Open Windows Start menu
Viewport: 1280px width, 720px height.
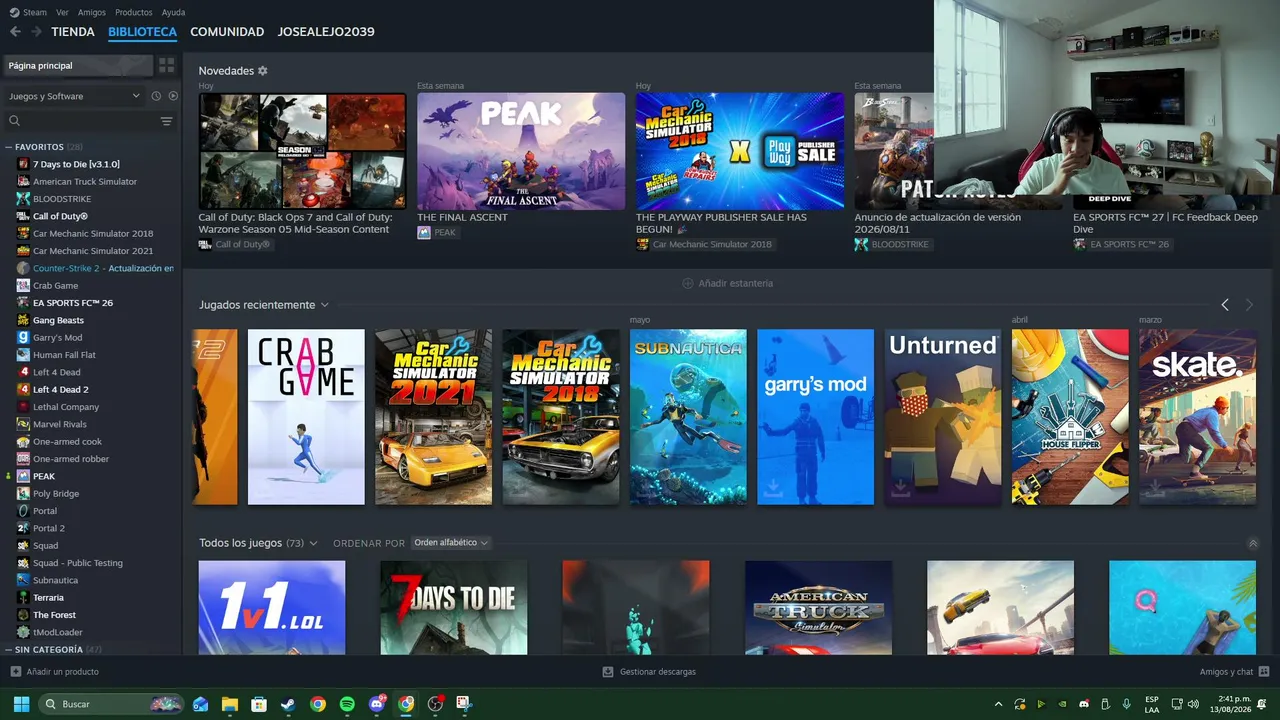click(x=21, y=704)
